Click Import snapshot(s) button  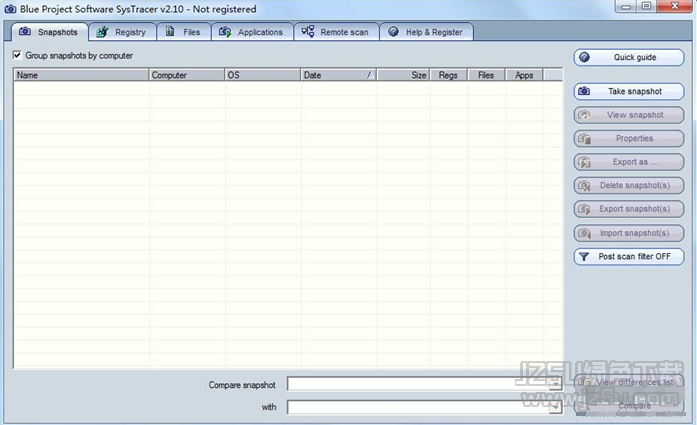tap(629, 233)
